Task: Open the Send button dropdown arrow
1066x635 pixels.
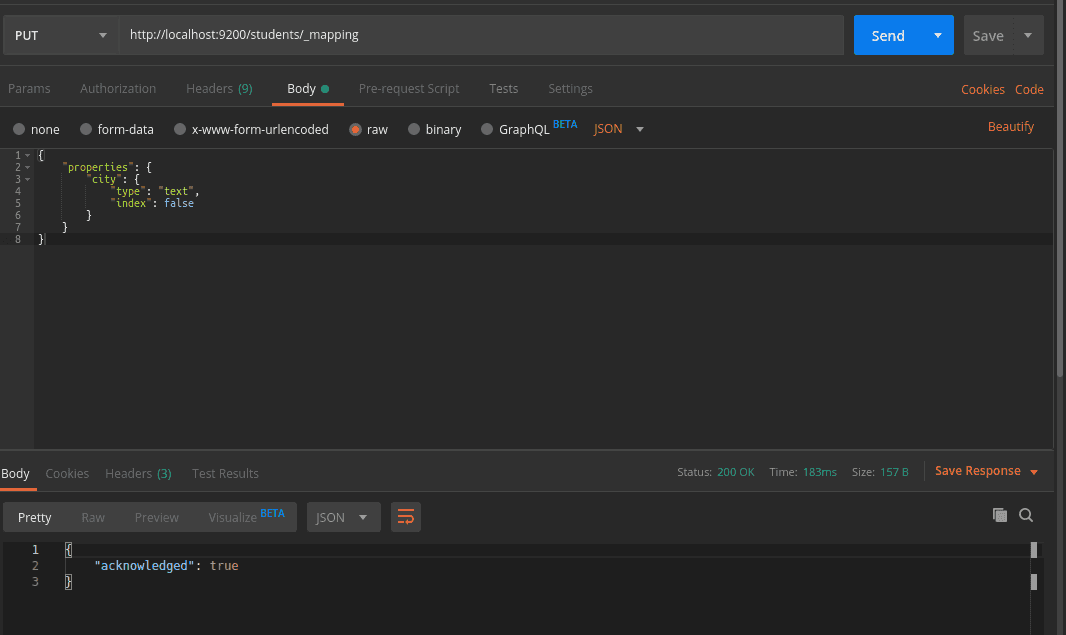Action: tap(937, 35)
